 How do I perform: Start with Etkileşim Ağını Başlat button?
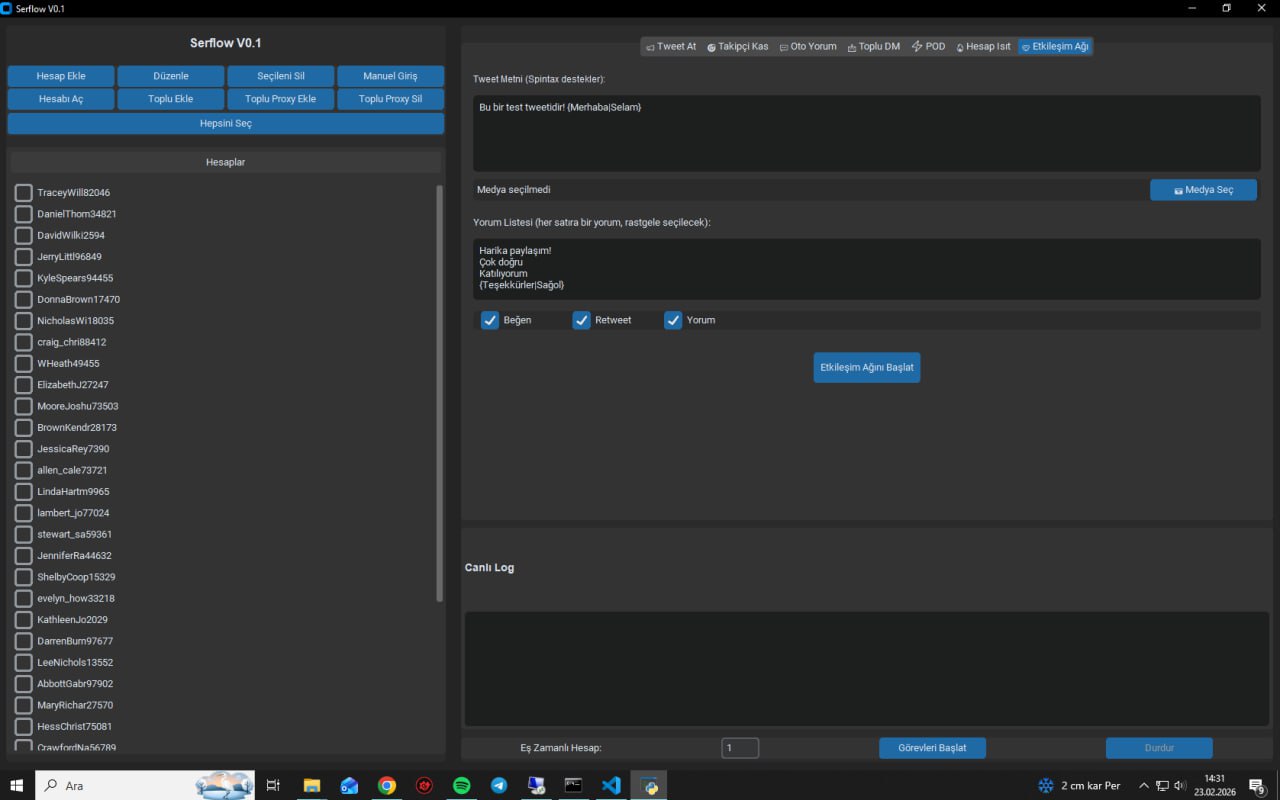click(x=867, y=367)
